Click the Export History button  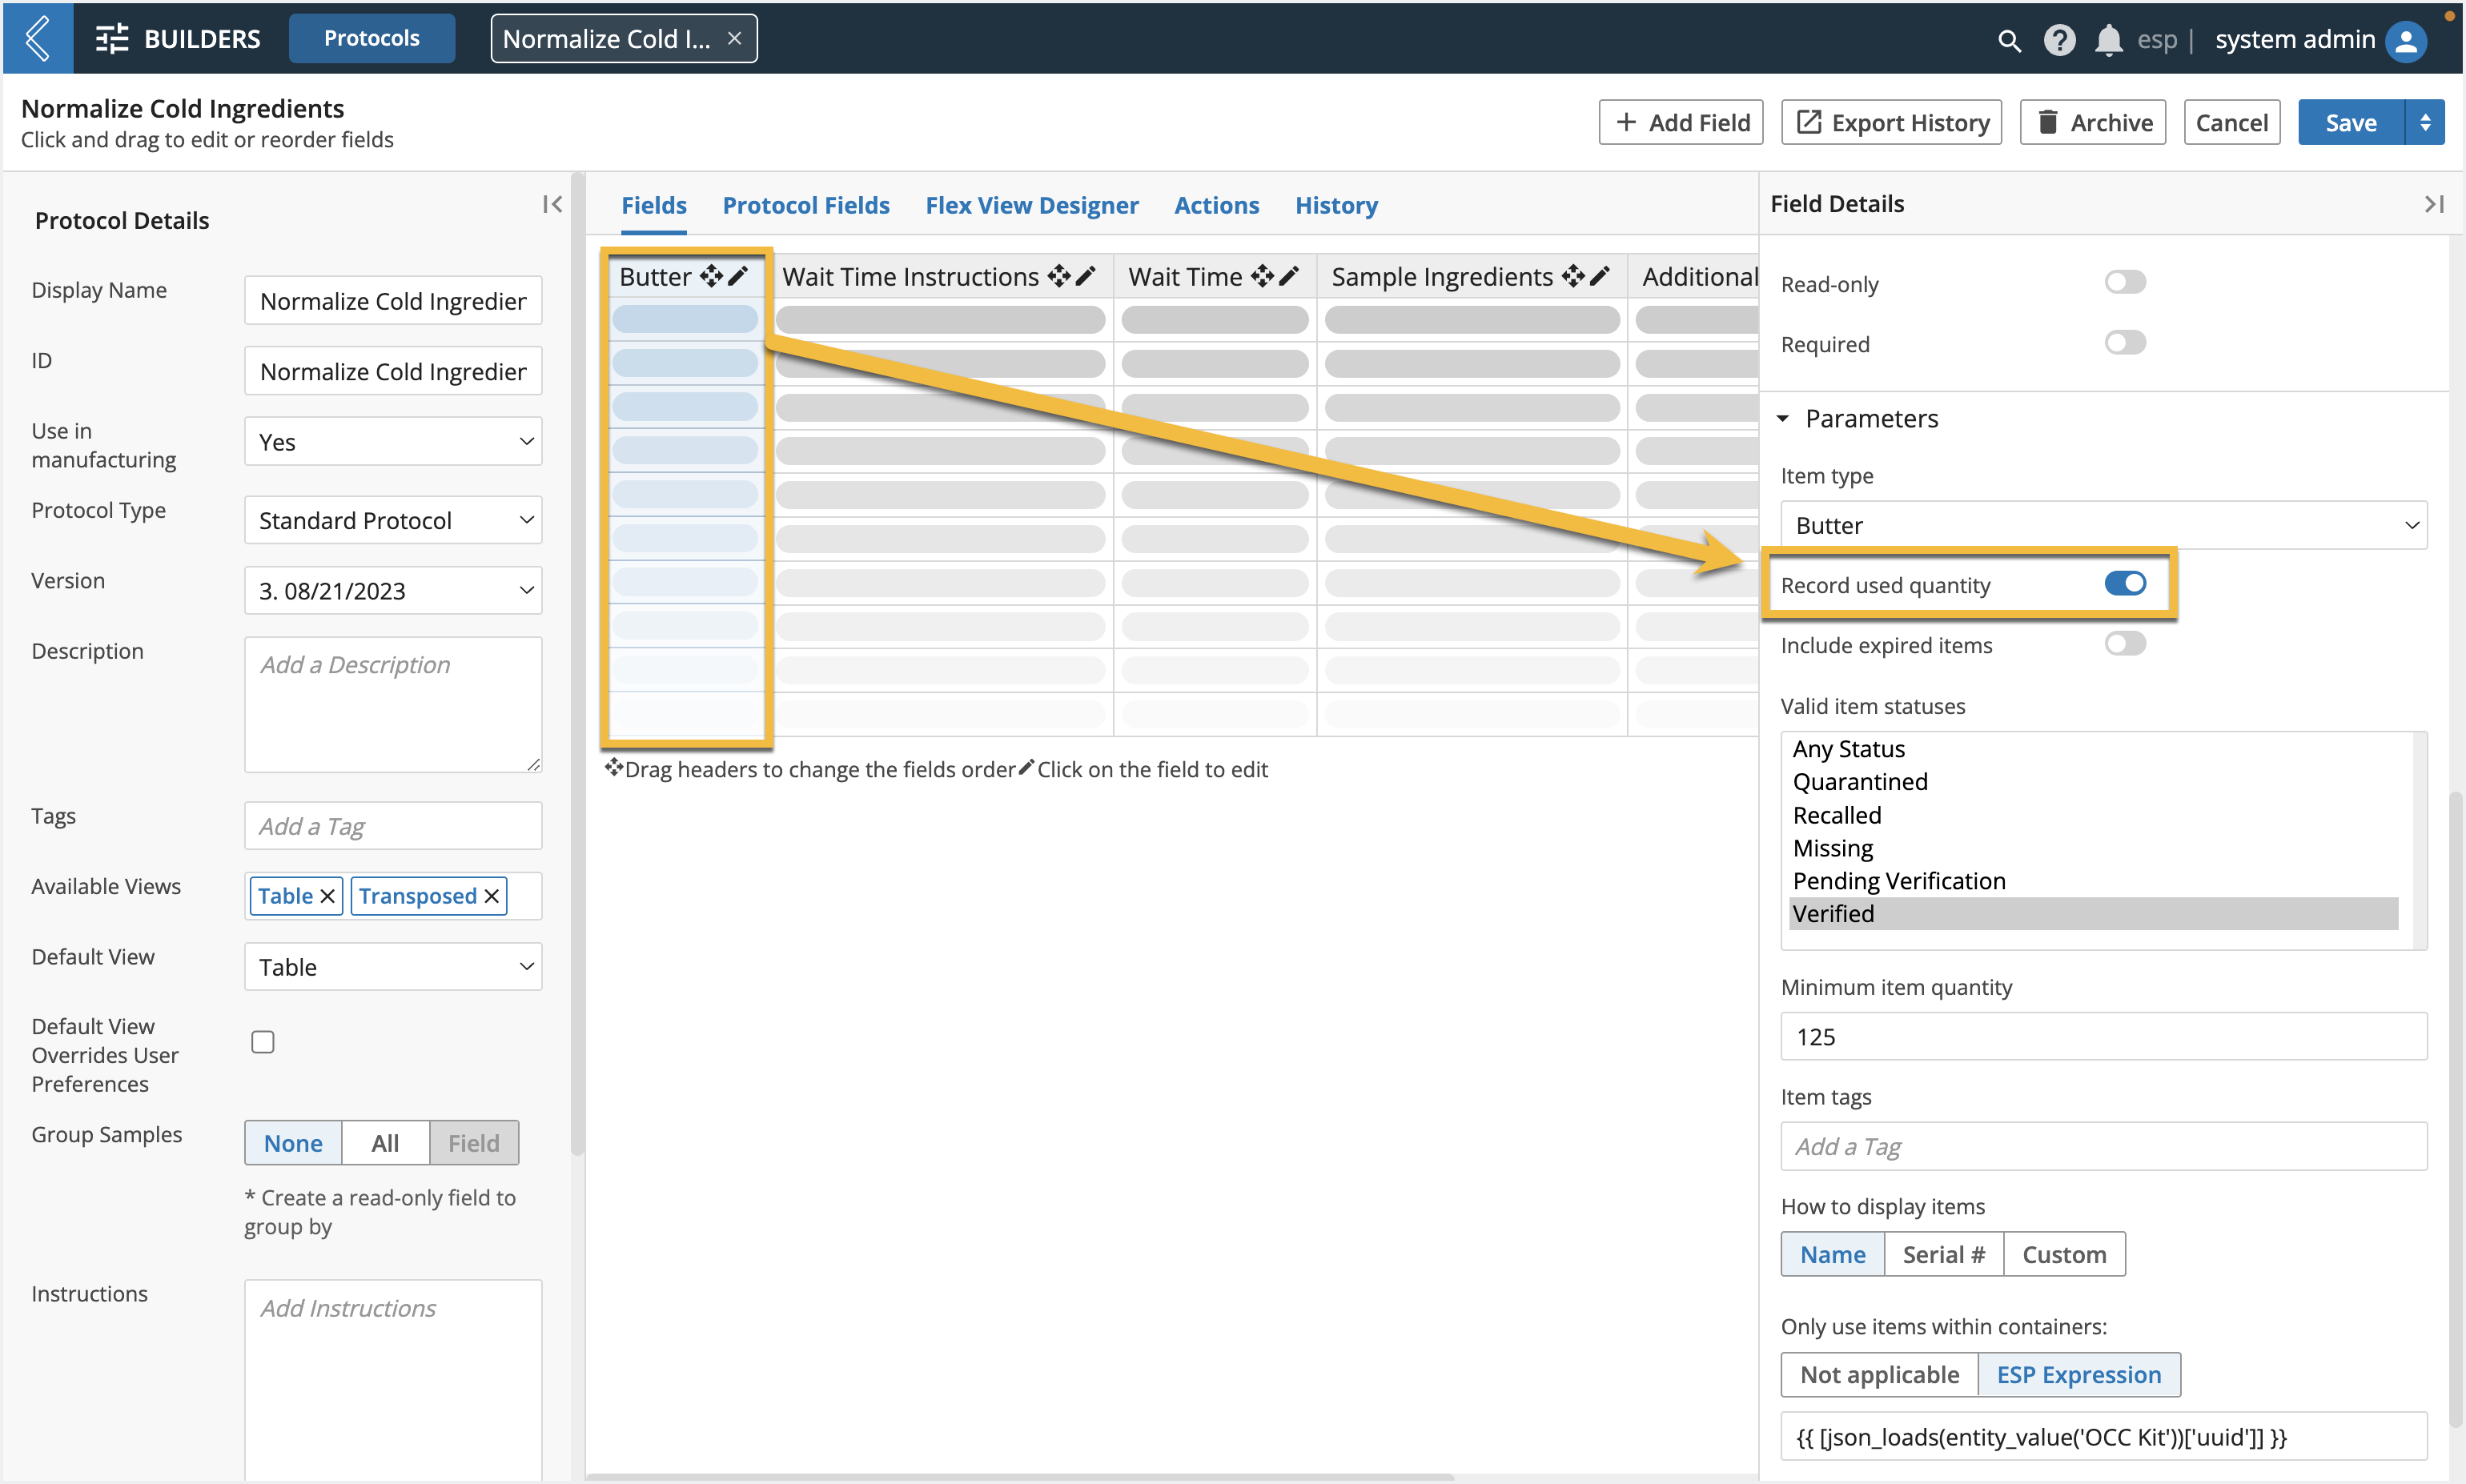coord(1892,123)
